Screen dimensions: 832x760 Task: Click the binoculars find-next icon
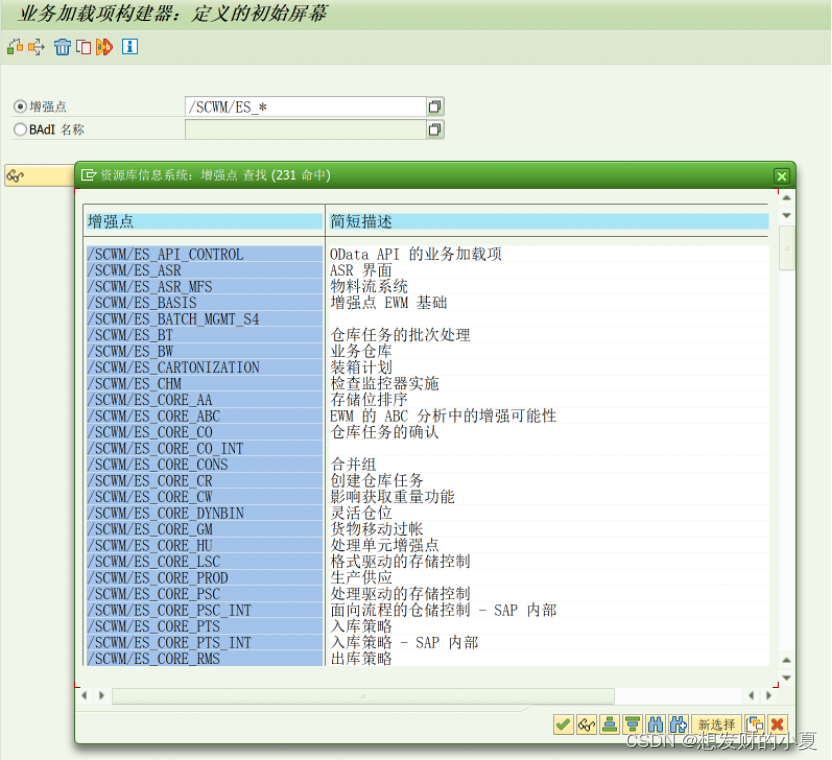point(678,724)
